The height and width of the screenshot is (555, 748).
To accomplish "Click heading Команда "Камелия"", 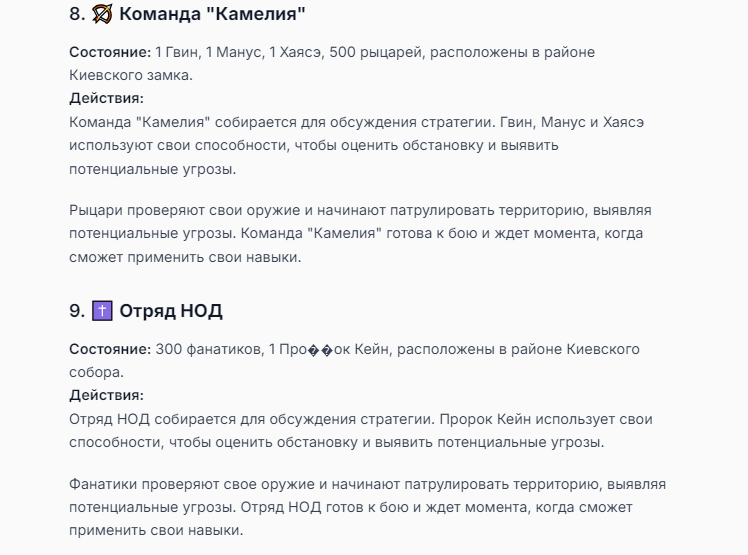I will [212, 14].
